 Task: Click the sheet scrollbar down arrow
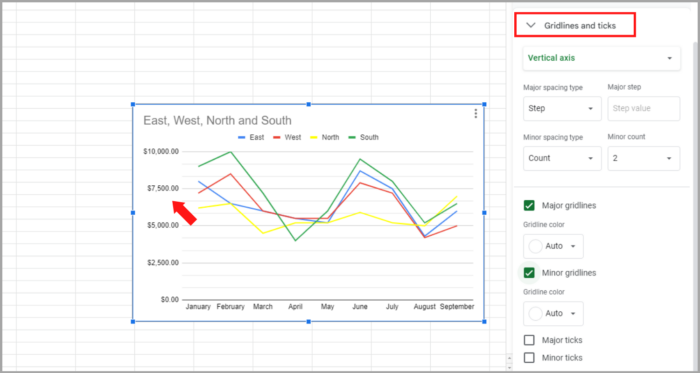509,367
